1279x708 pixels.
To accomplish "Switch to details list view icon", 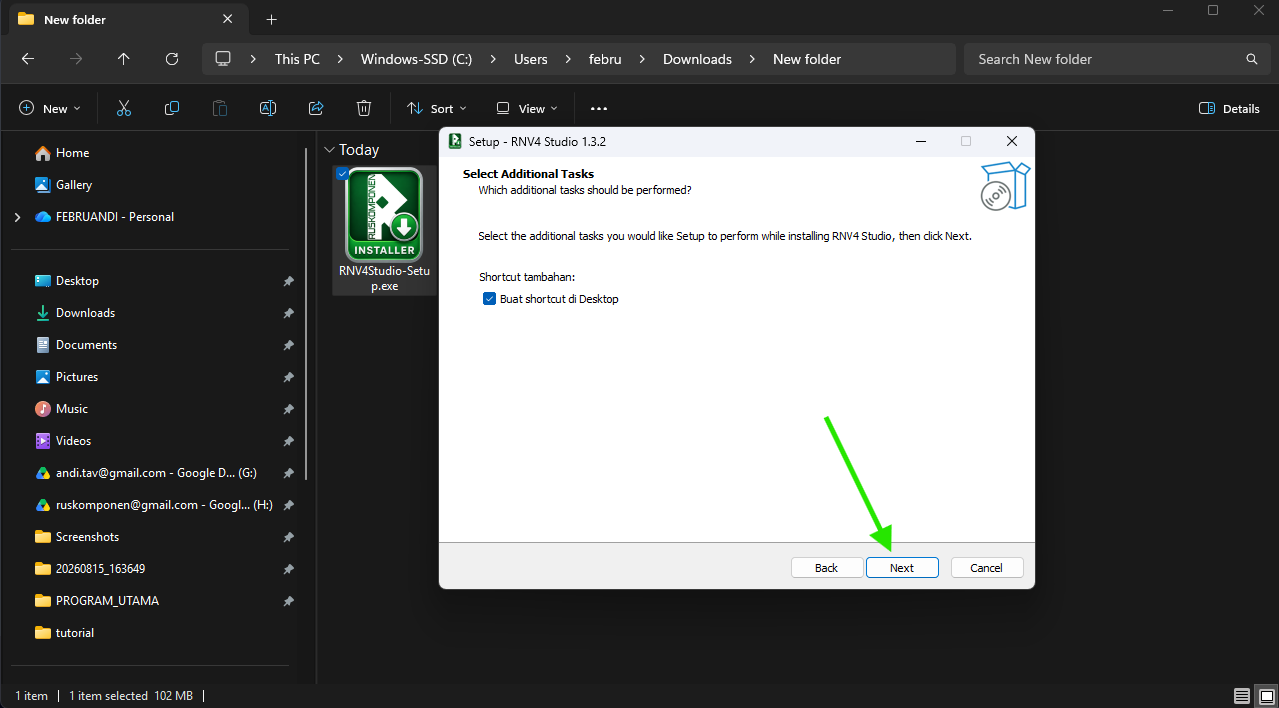I will [1241, 696].
